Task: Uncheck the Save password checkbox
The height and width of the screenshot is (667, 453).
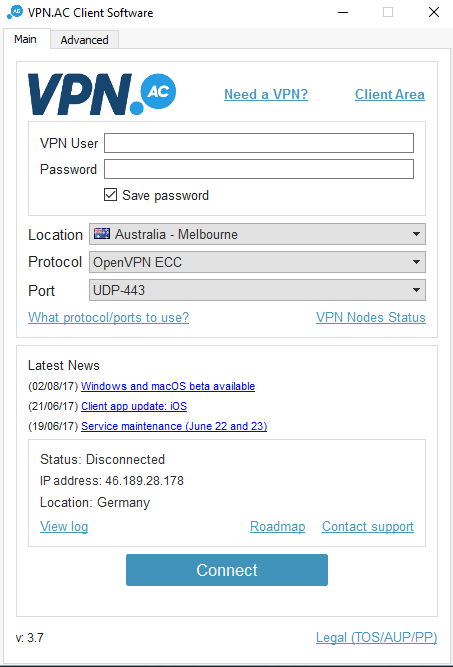Action: tap(110, 195)
